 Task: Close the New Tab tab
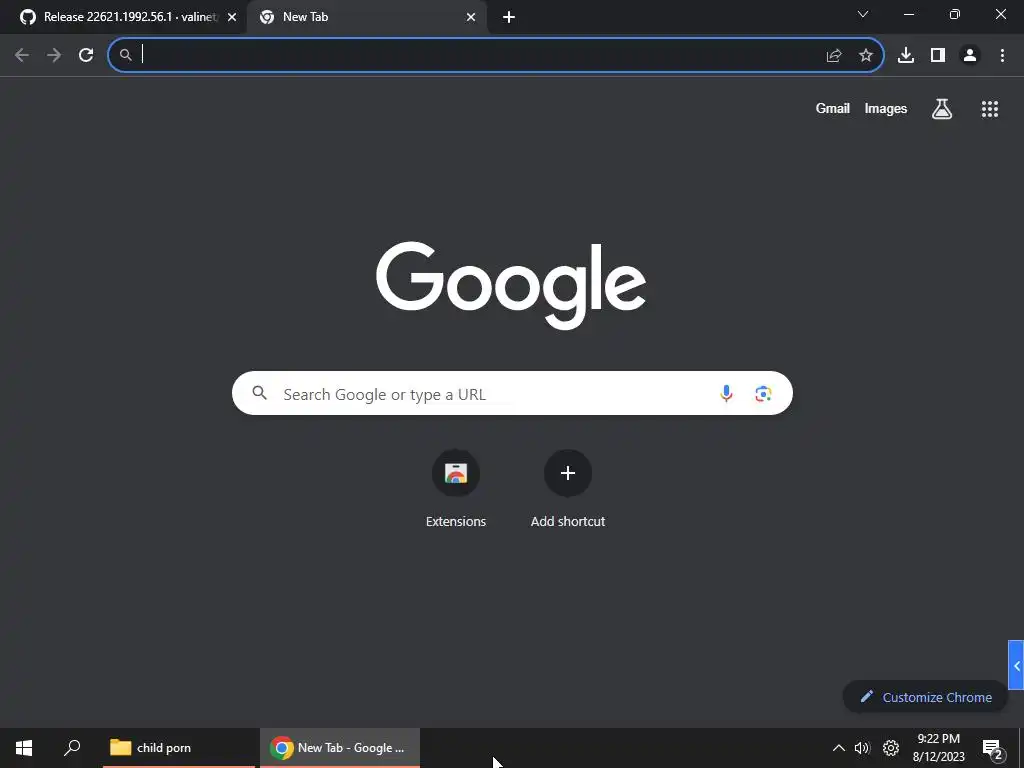[471, 18]
